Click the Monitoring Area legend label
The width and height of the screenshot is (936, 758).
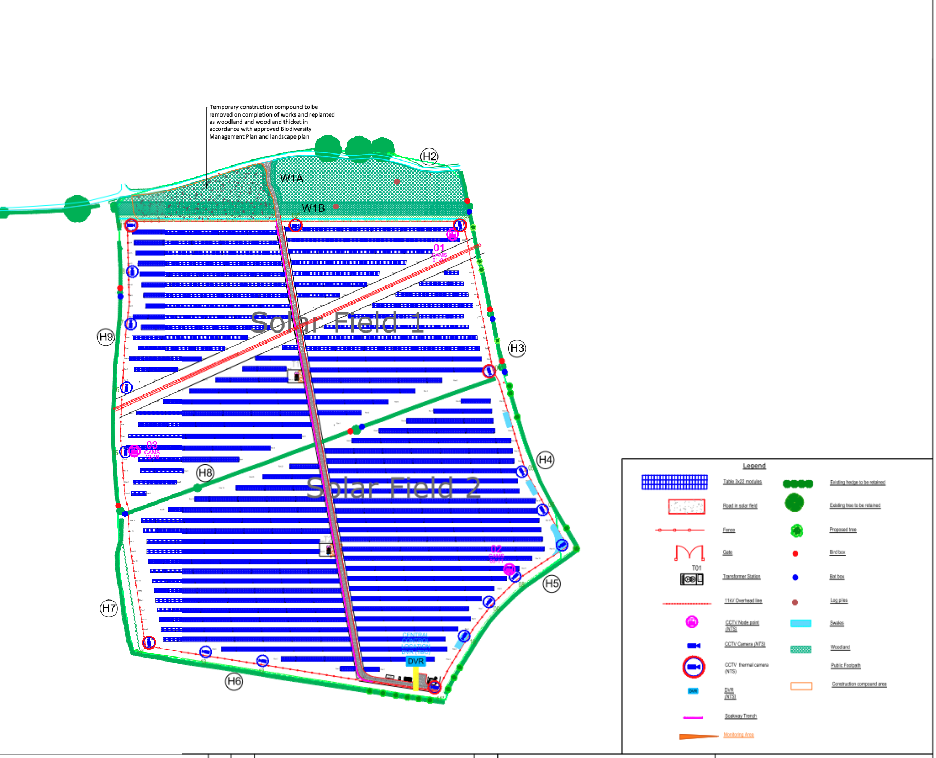point(738,735)
